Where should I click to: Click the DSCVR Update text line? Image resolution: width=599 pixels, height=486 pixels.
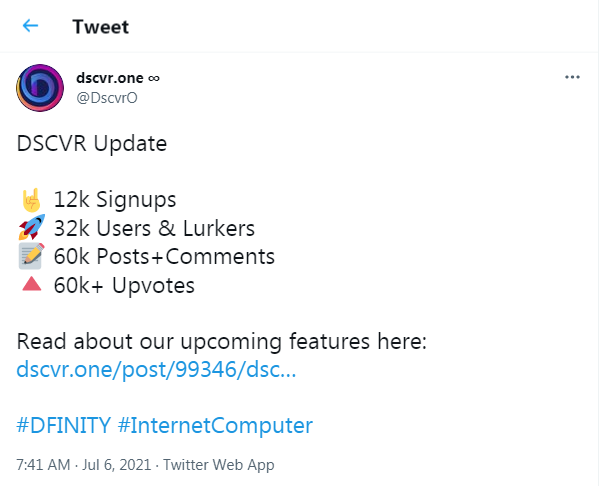click(x=92, y=144)
